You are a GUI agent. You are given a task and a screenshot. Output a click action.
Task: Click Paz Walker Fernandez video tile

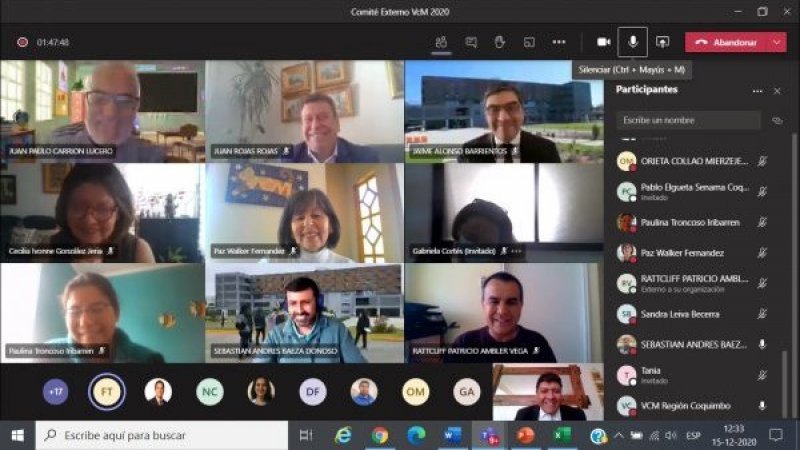tap(305, 213)
